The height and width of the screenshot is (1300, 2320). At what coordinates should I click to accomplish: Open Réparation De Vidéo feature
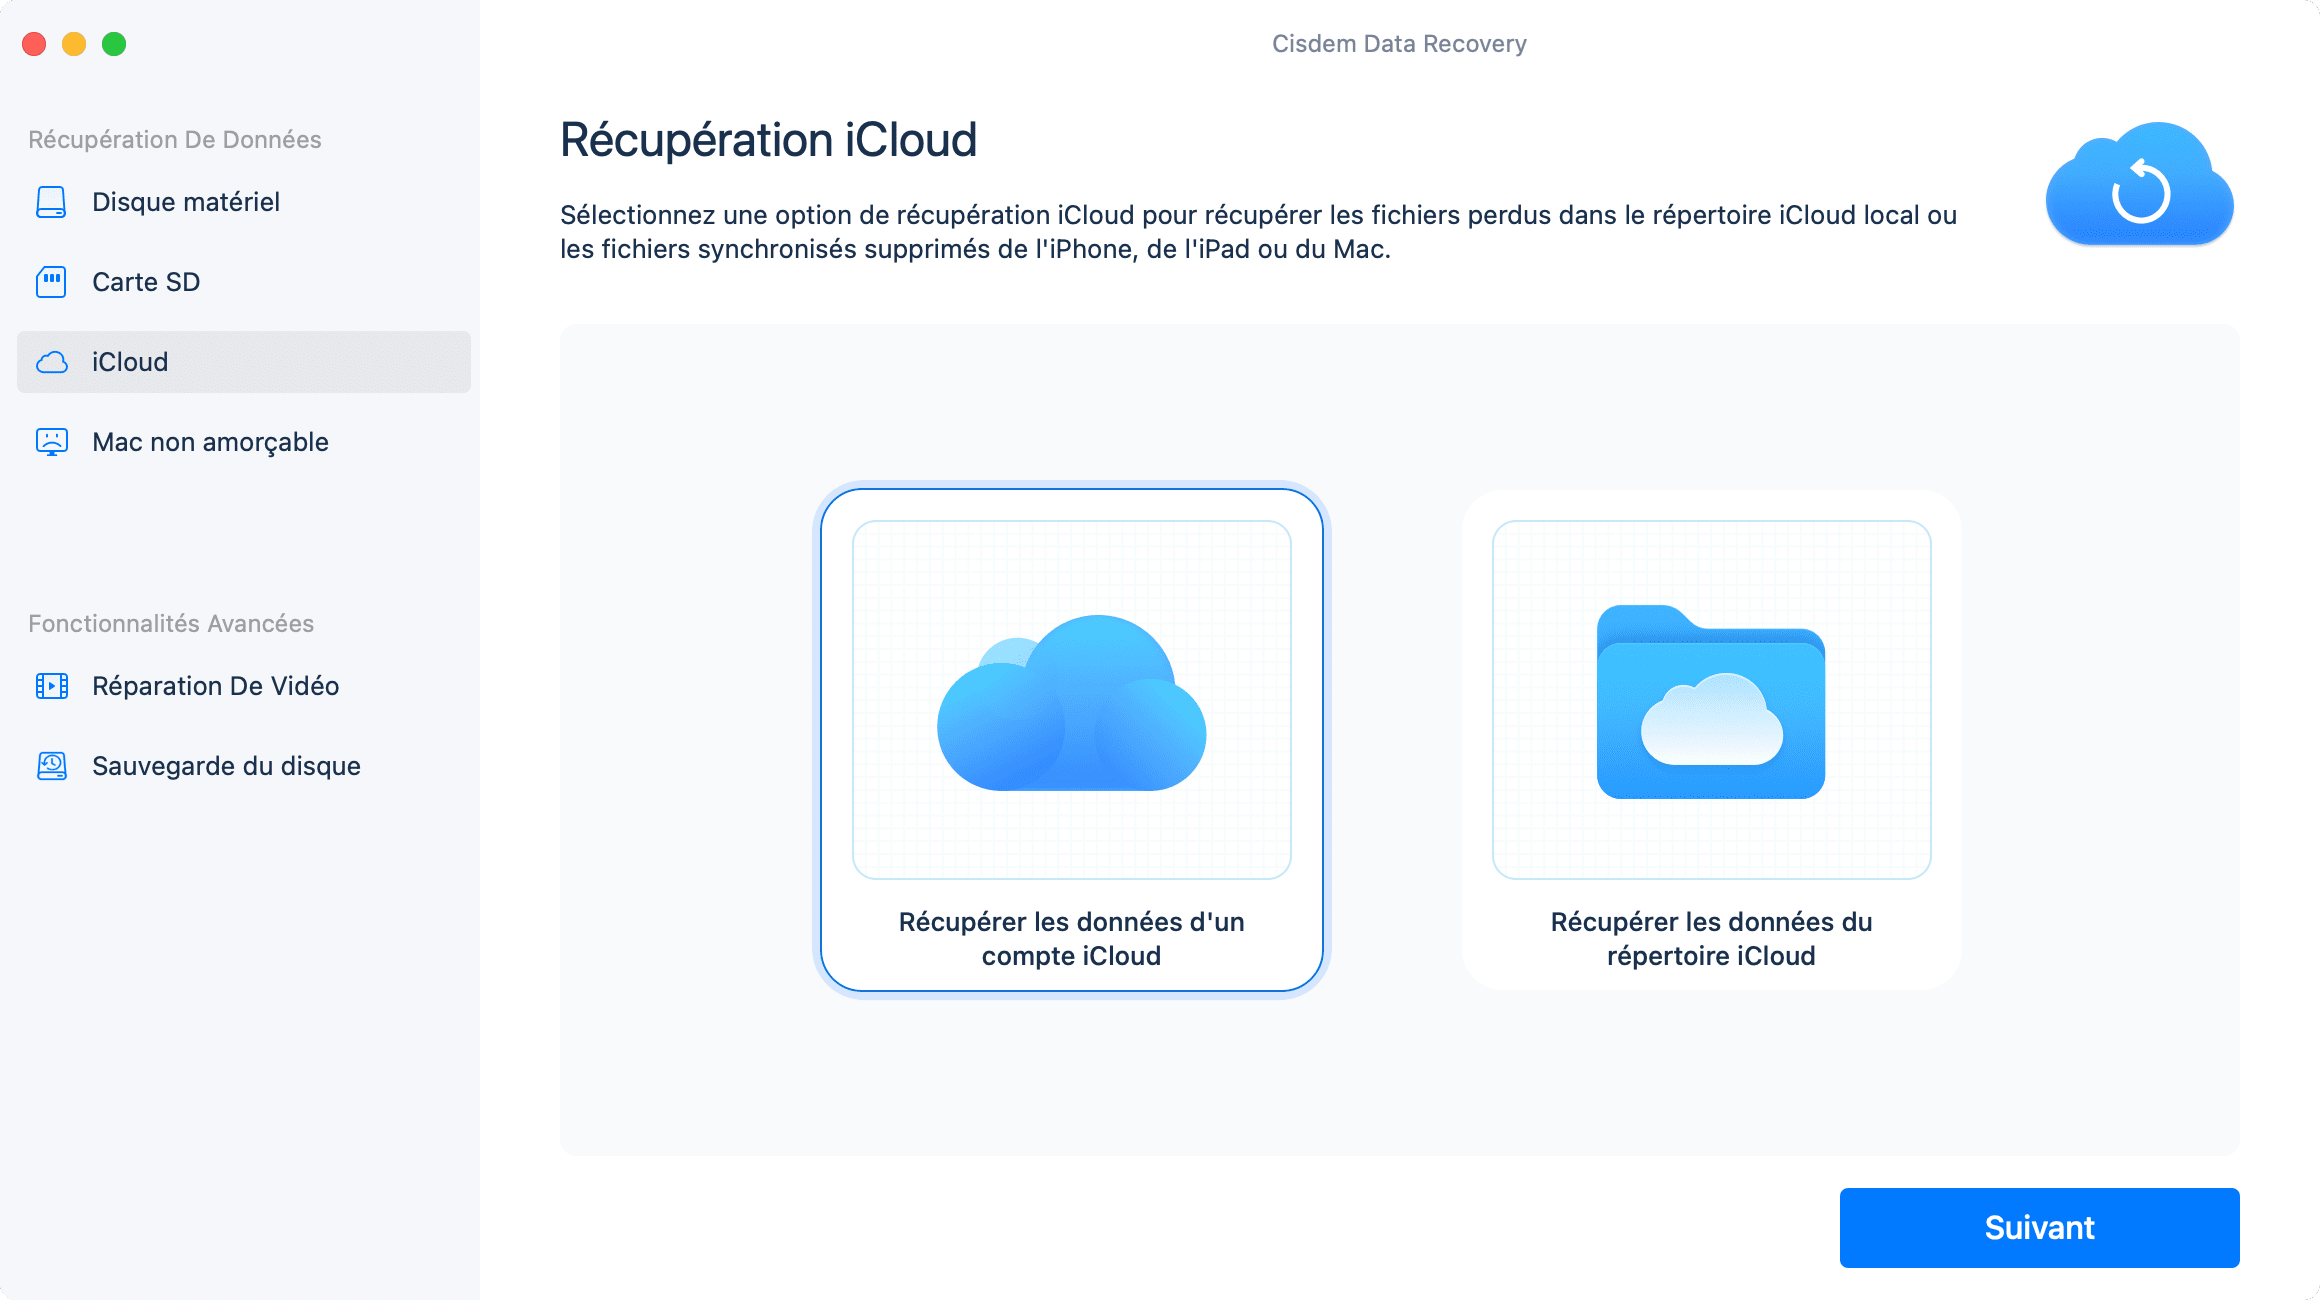pyautogui.click(x=244, y=686)
